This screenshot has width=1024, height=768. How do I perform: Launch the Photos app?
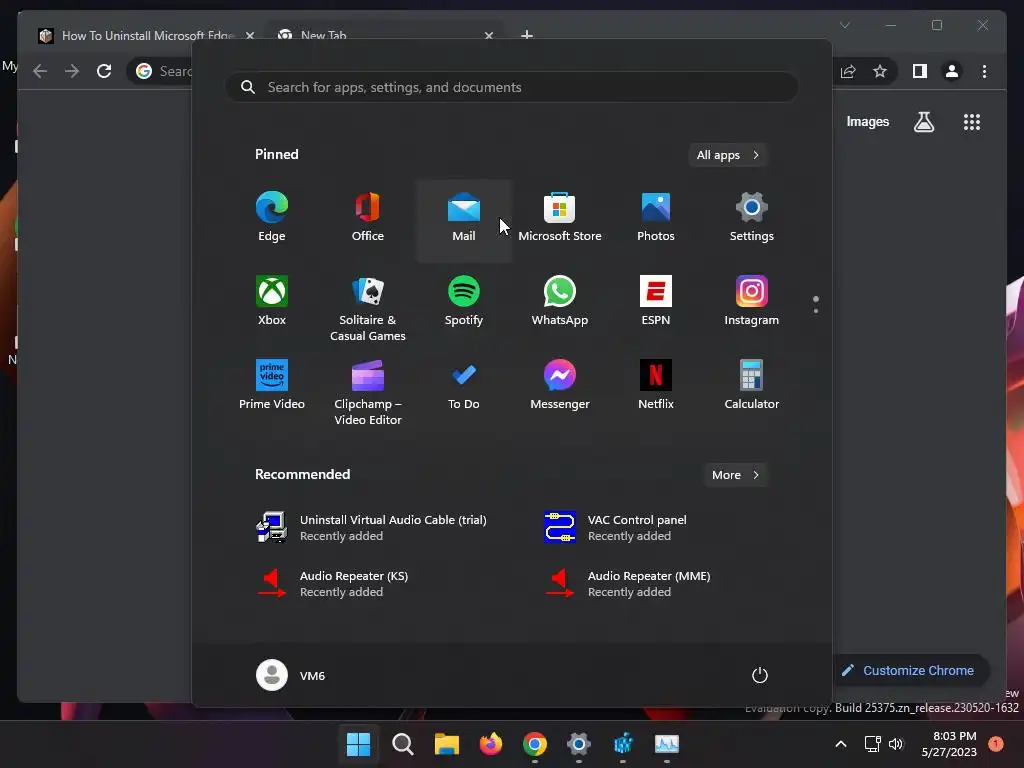(x=656, y=217)
